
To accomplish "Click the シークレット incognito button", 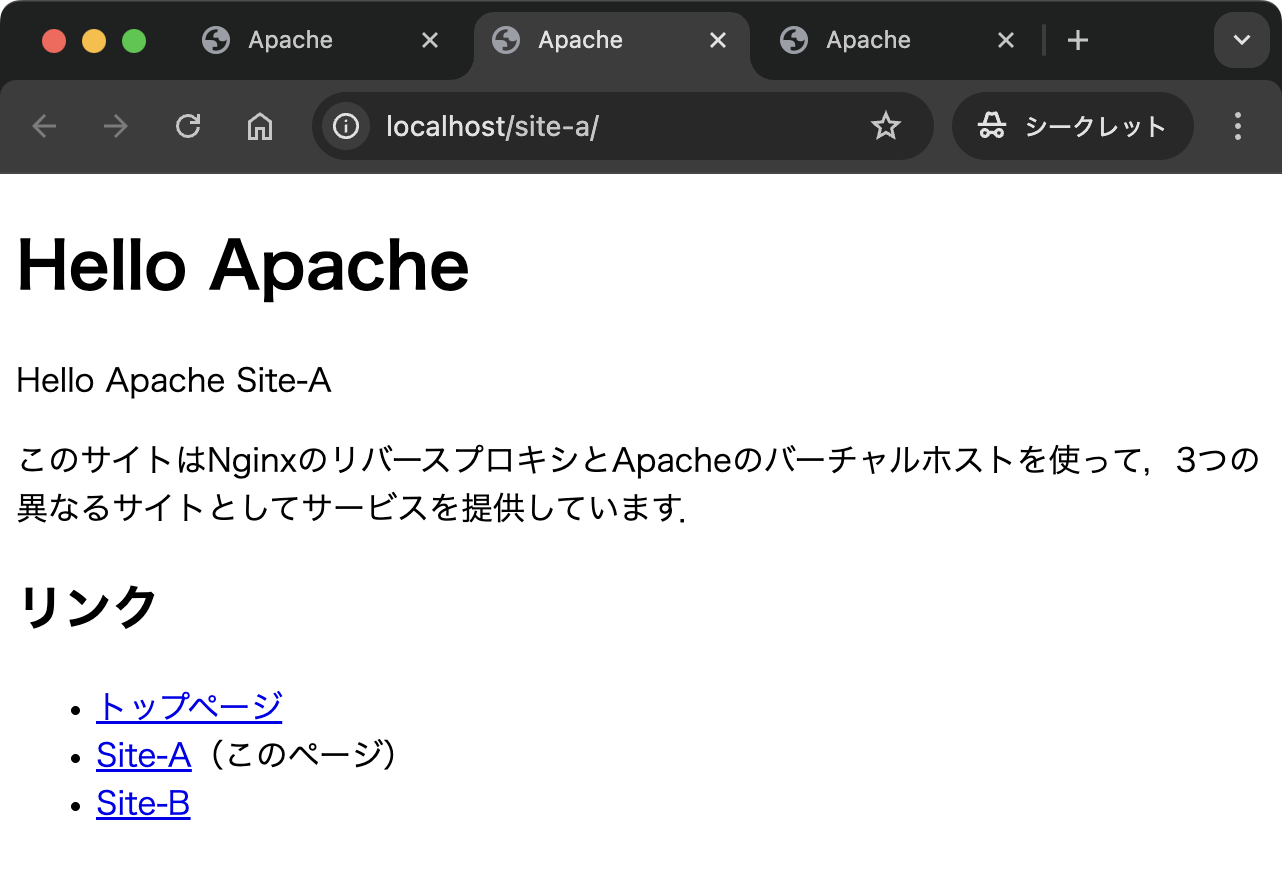I will [x=1073, y=126].
